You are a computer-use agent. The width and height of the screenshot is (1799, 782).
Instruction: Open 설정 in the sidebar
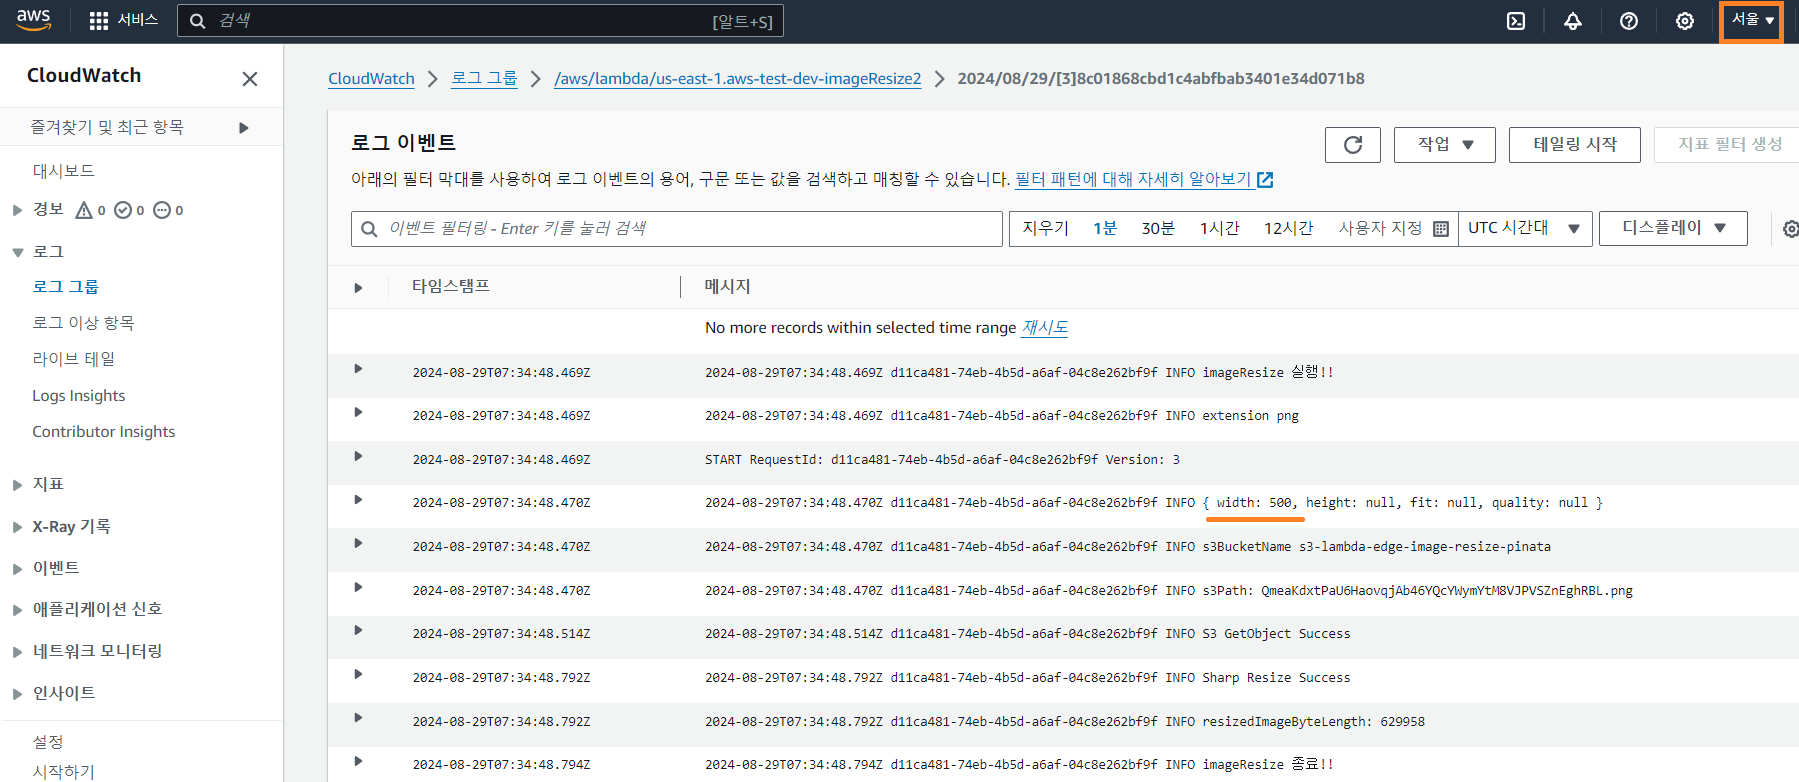click(x=48, y=742)
